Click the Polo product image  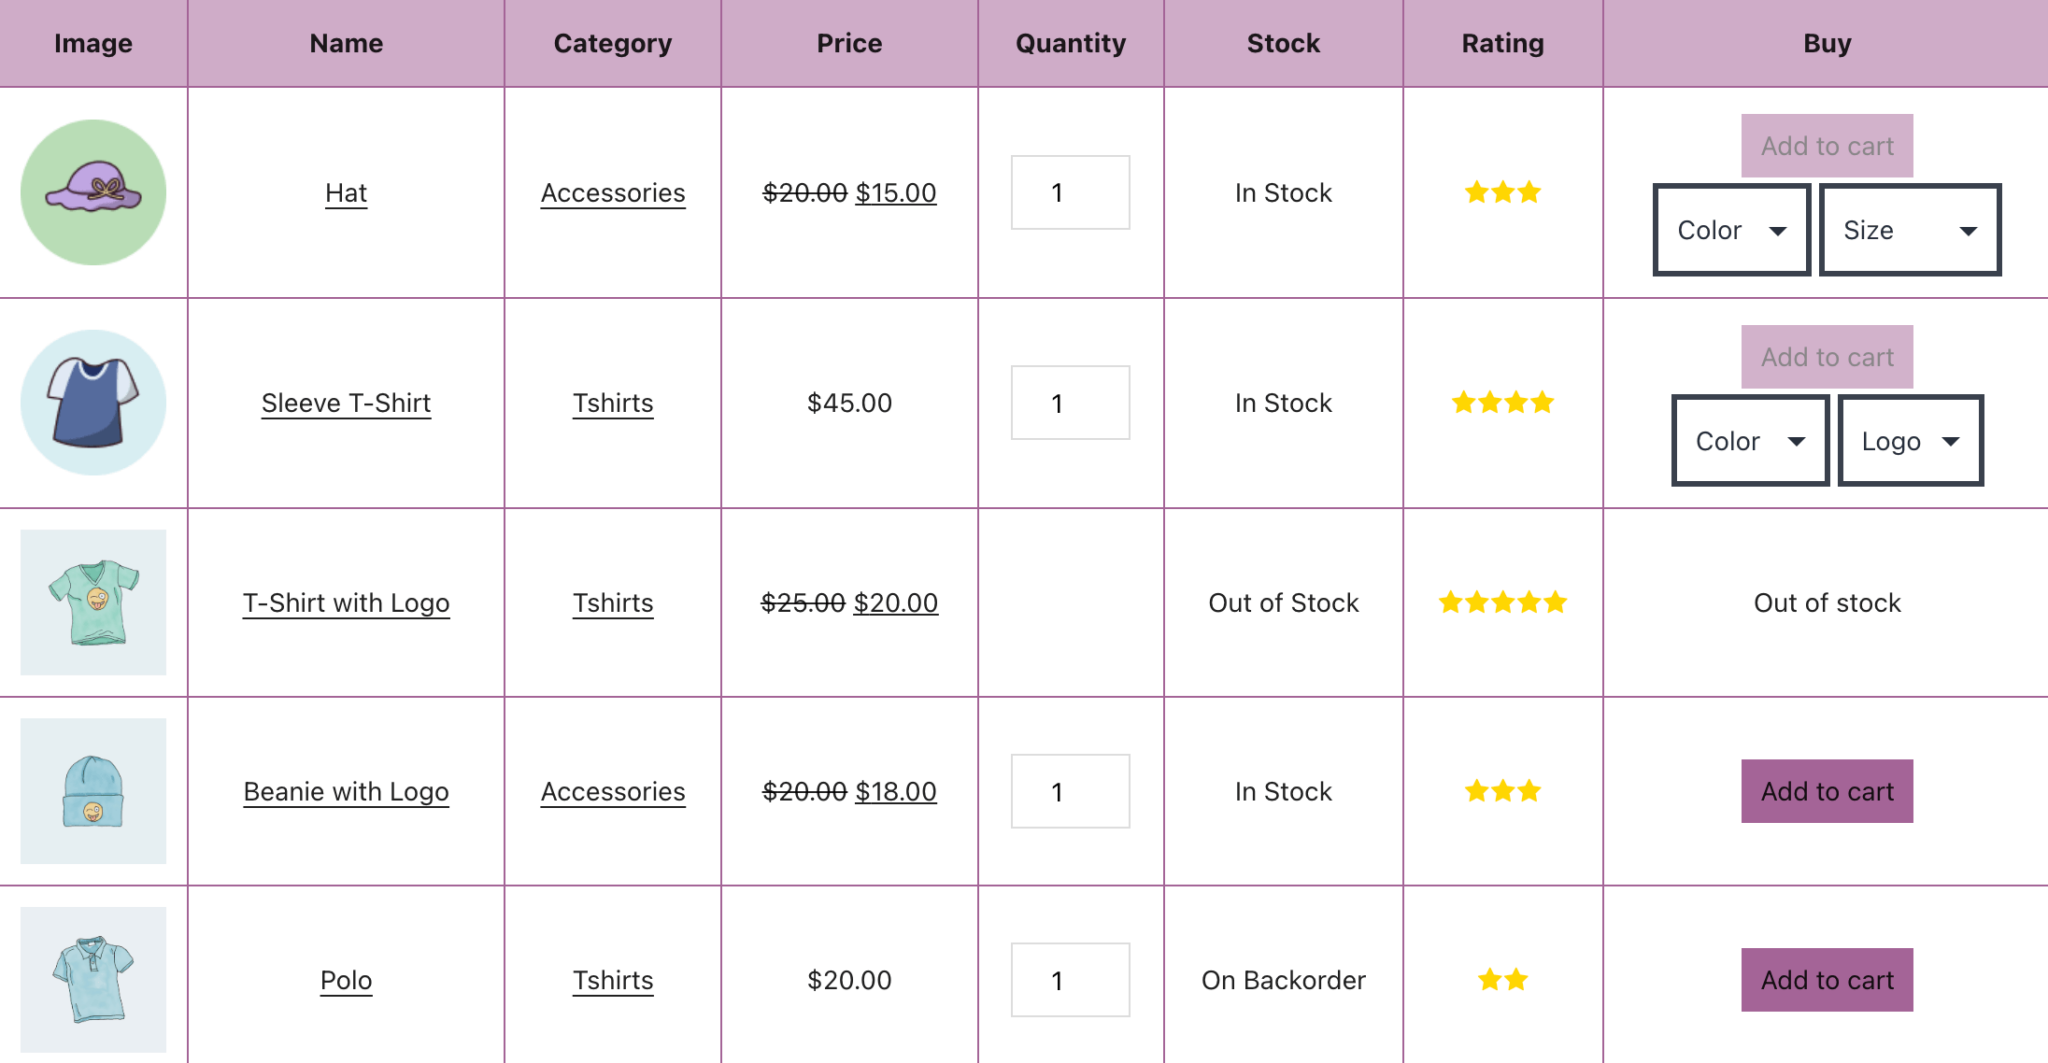pyautogui.click(x=93, y=980)
